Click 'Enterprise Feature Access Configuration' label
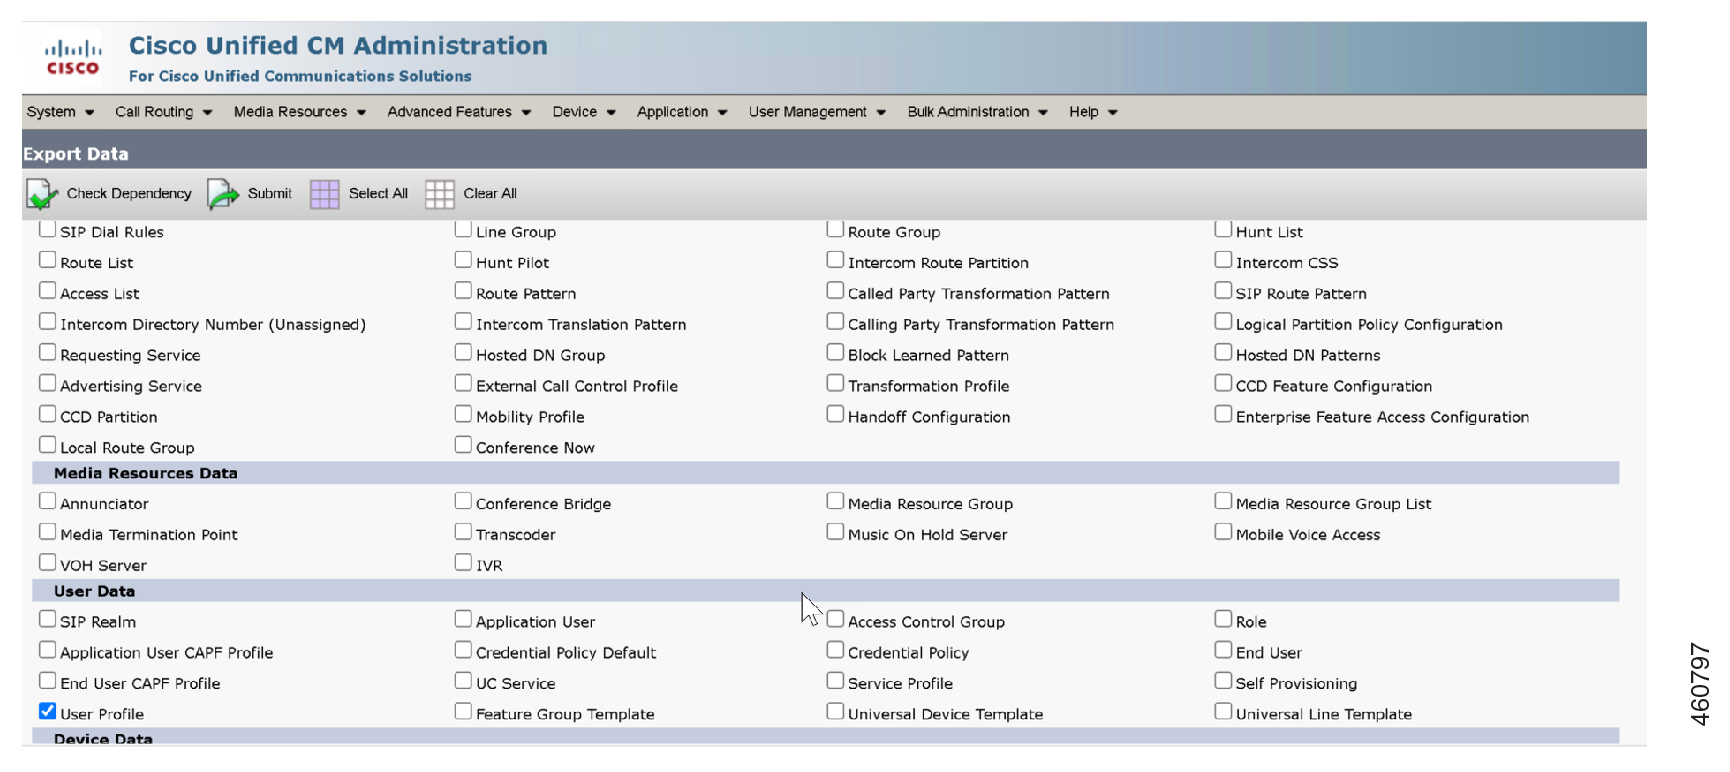Screen dimensions: 1730x772 click(x=1382, y=417)
